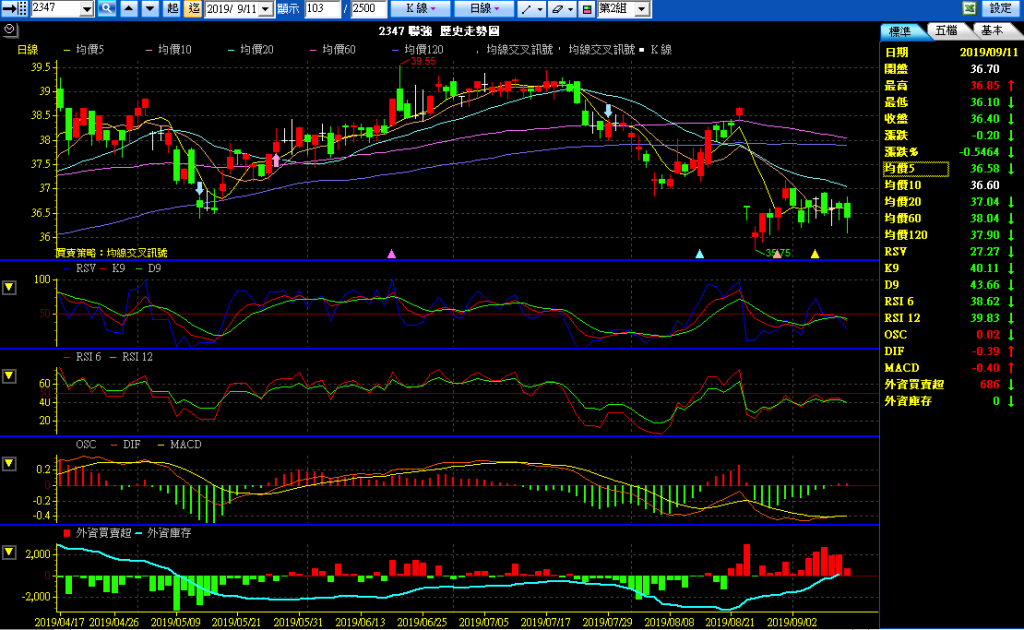This screenshot has height=630, width=1024.
Task: Click the display count field showing 103
Action: (x=320, y=9)
